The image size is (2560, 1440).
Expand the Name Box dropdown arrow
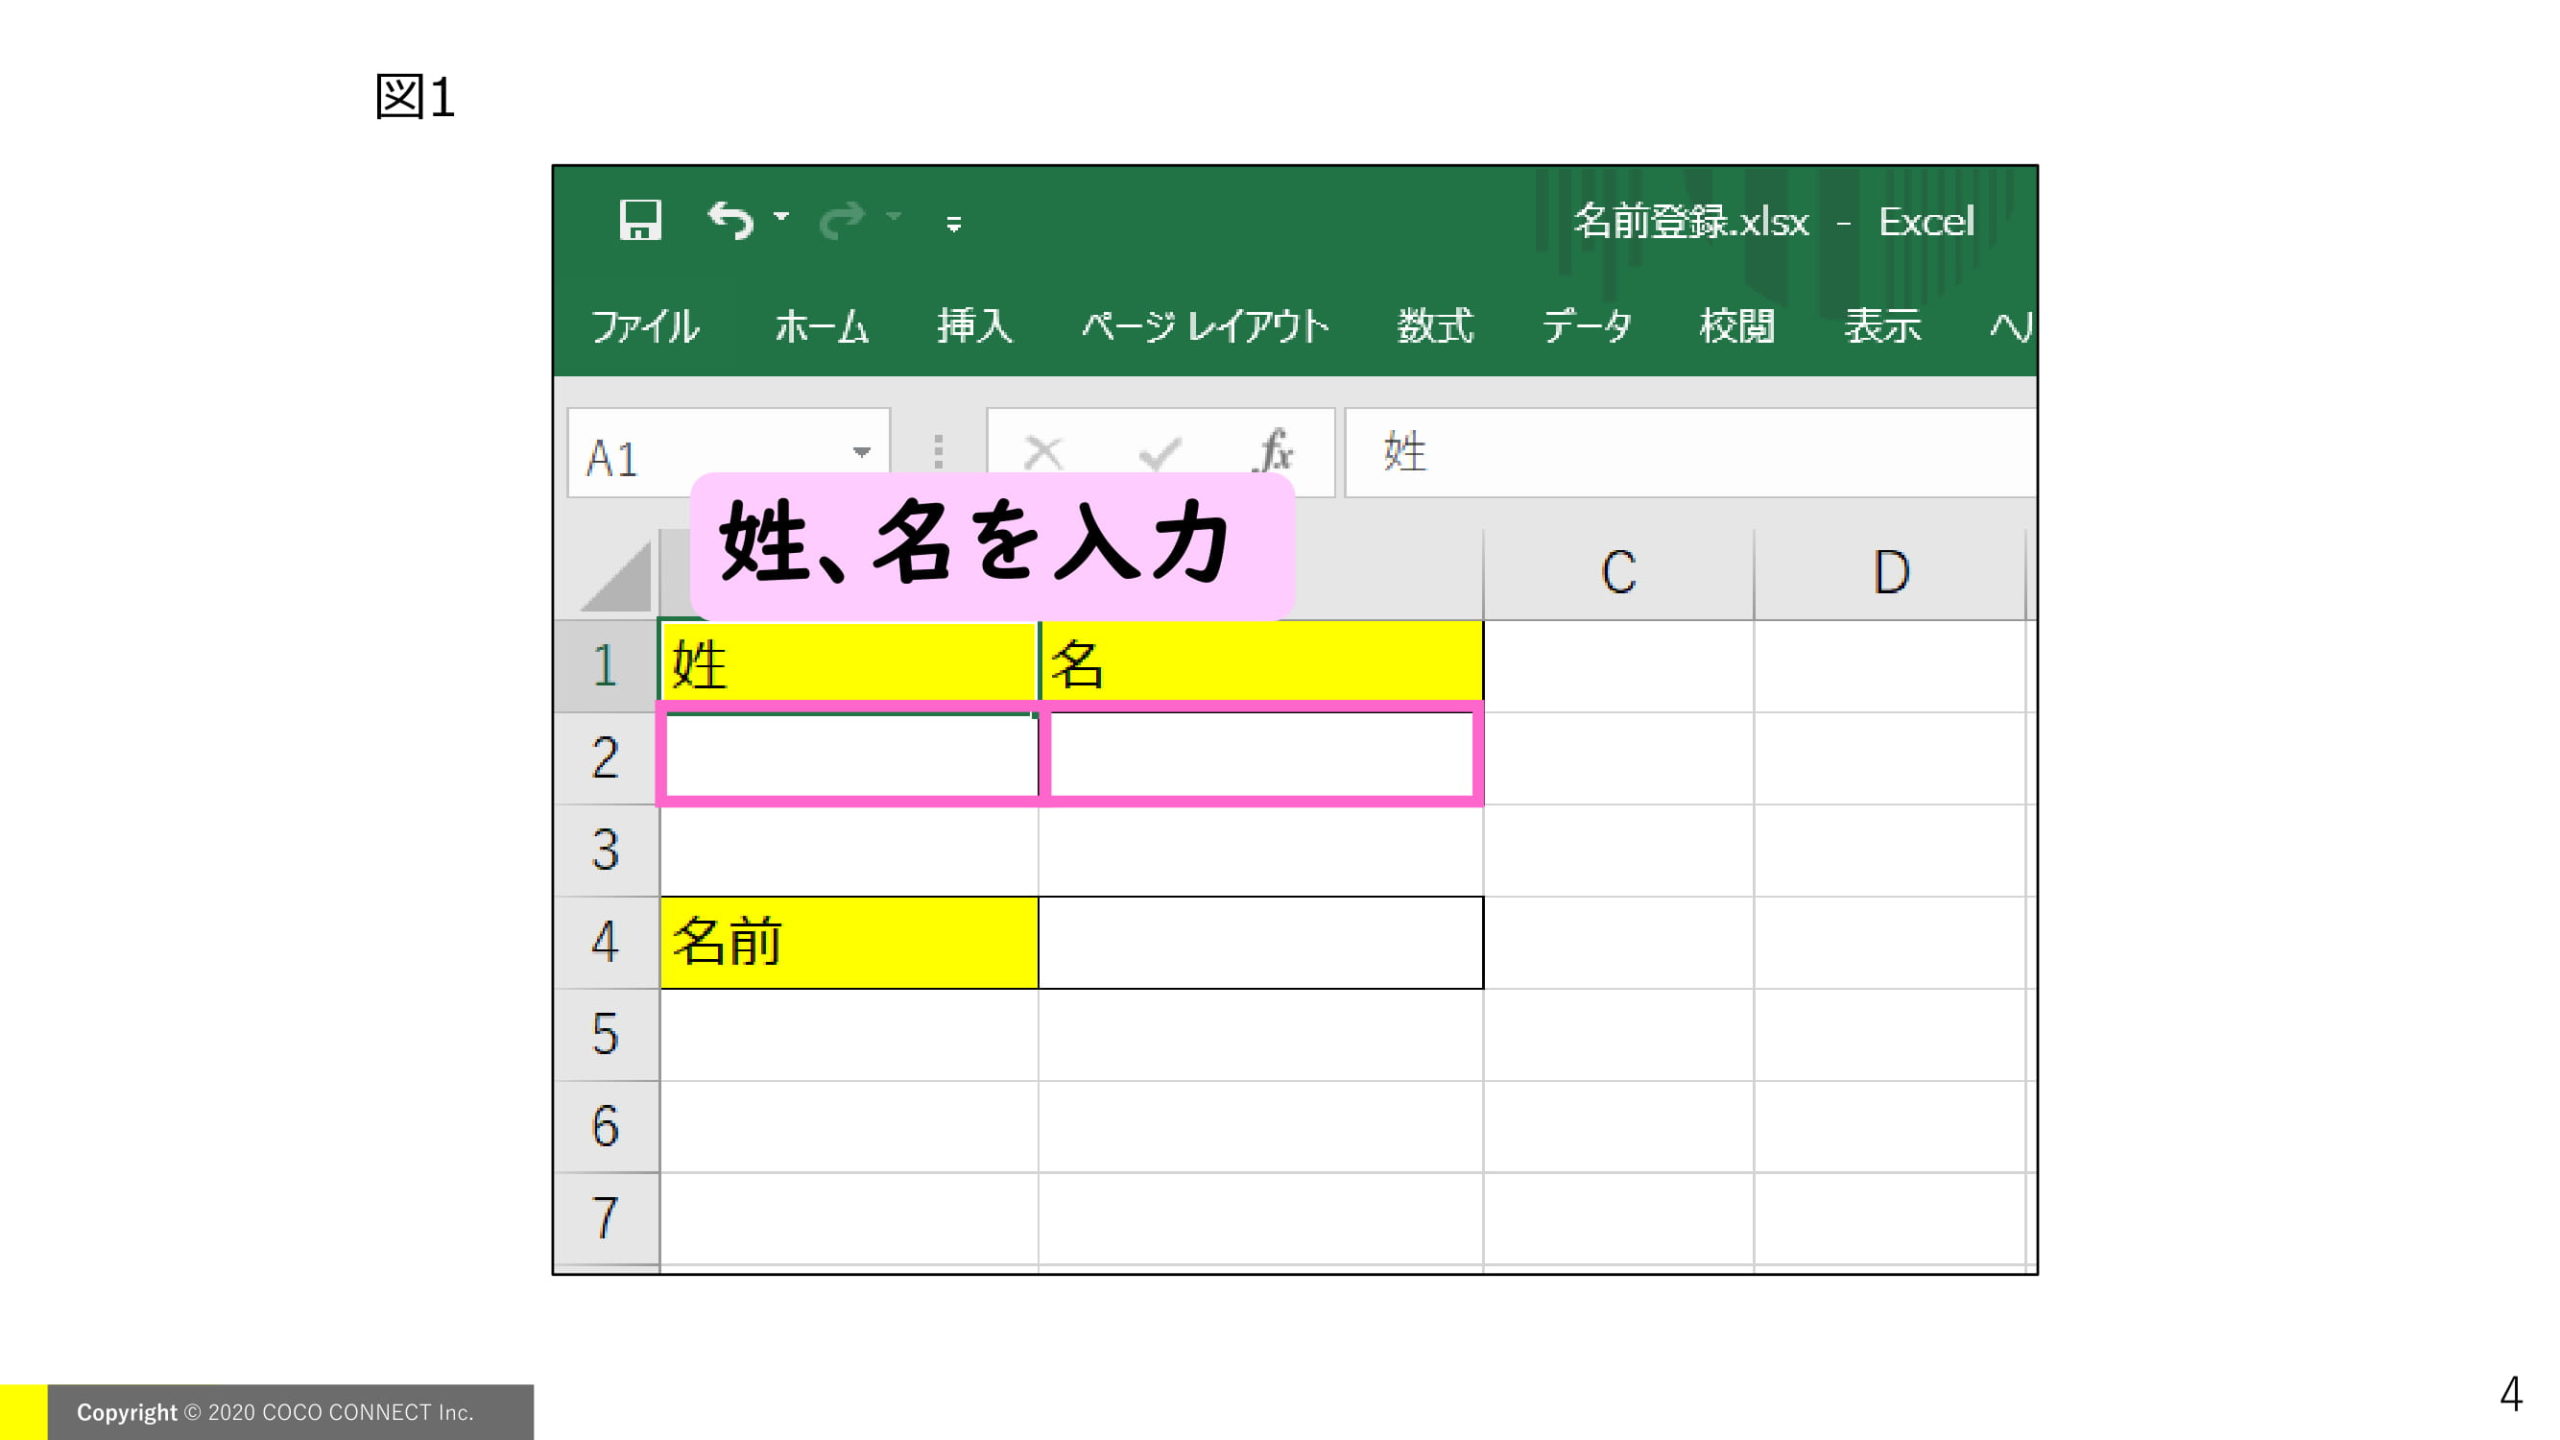[x=862, y=453]
